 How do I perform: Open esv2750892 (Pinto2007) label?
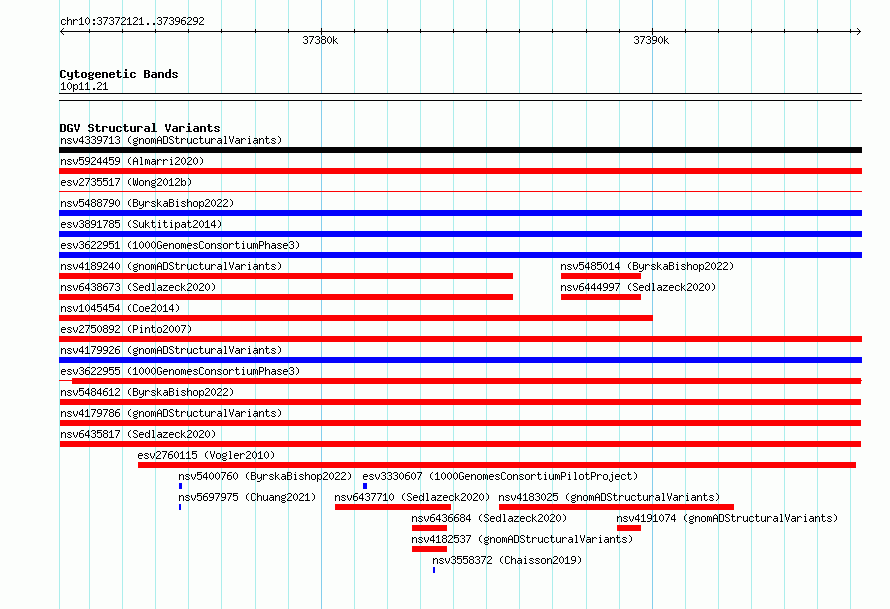(x=126, y=329)
